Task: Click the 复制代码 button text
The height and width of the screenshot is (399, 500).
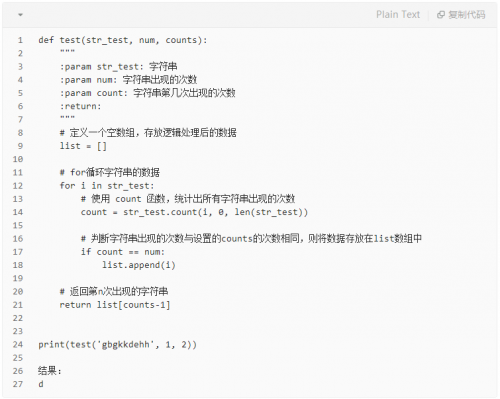Action: coord(467,15)
